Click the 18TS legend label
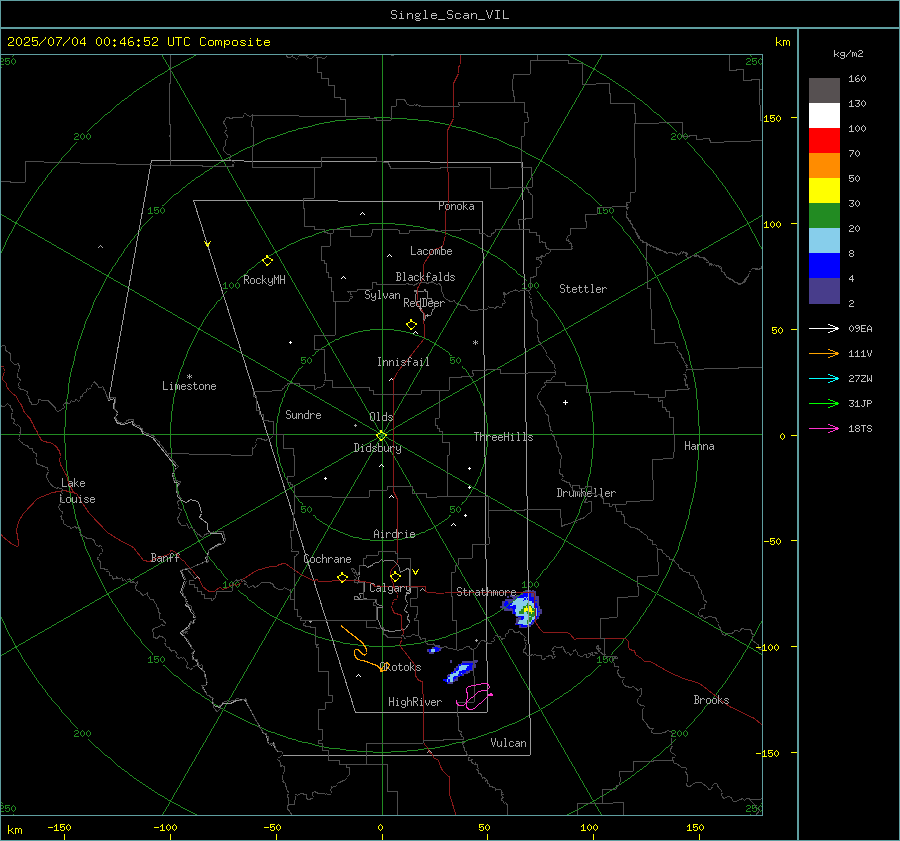 pyautogui.click(x=860, y=428)
